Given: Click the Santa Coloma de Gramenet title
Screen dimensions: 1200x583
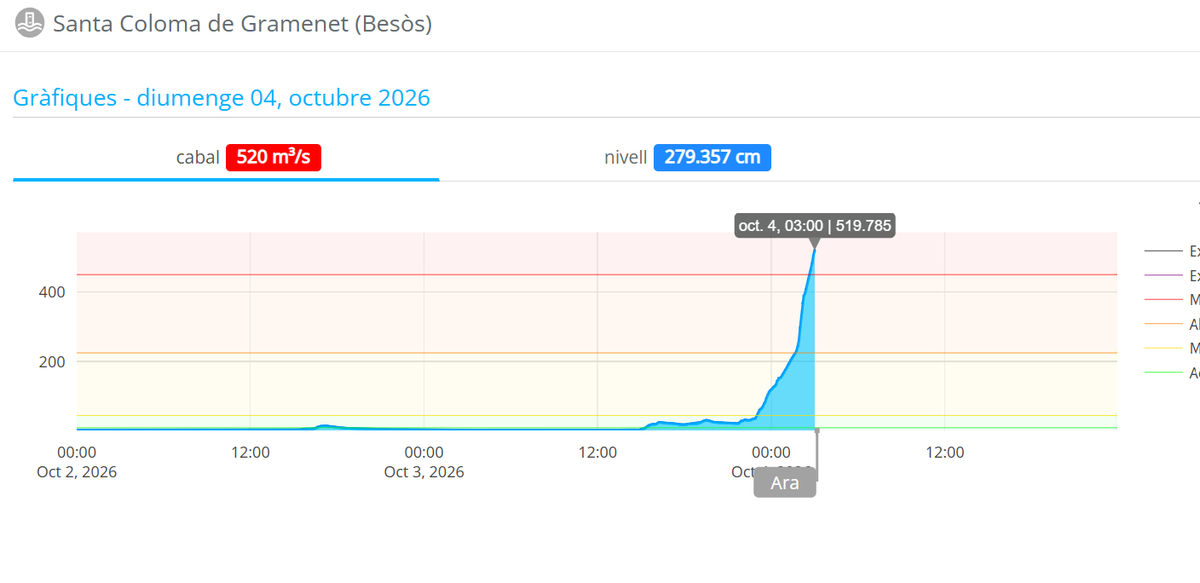Looking at the screenshot, I should pyautogui.click(x=242, y=23).
